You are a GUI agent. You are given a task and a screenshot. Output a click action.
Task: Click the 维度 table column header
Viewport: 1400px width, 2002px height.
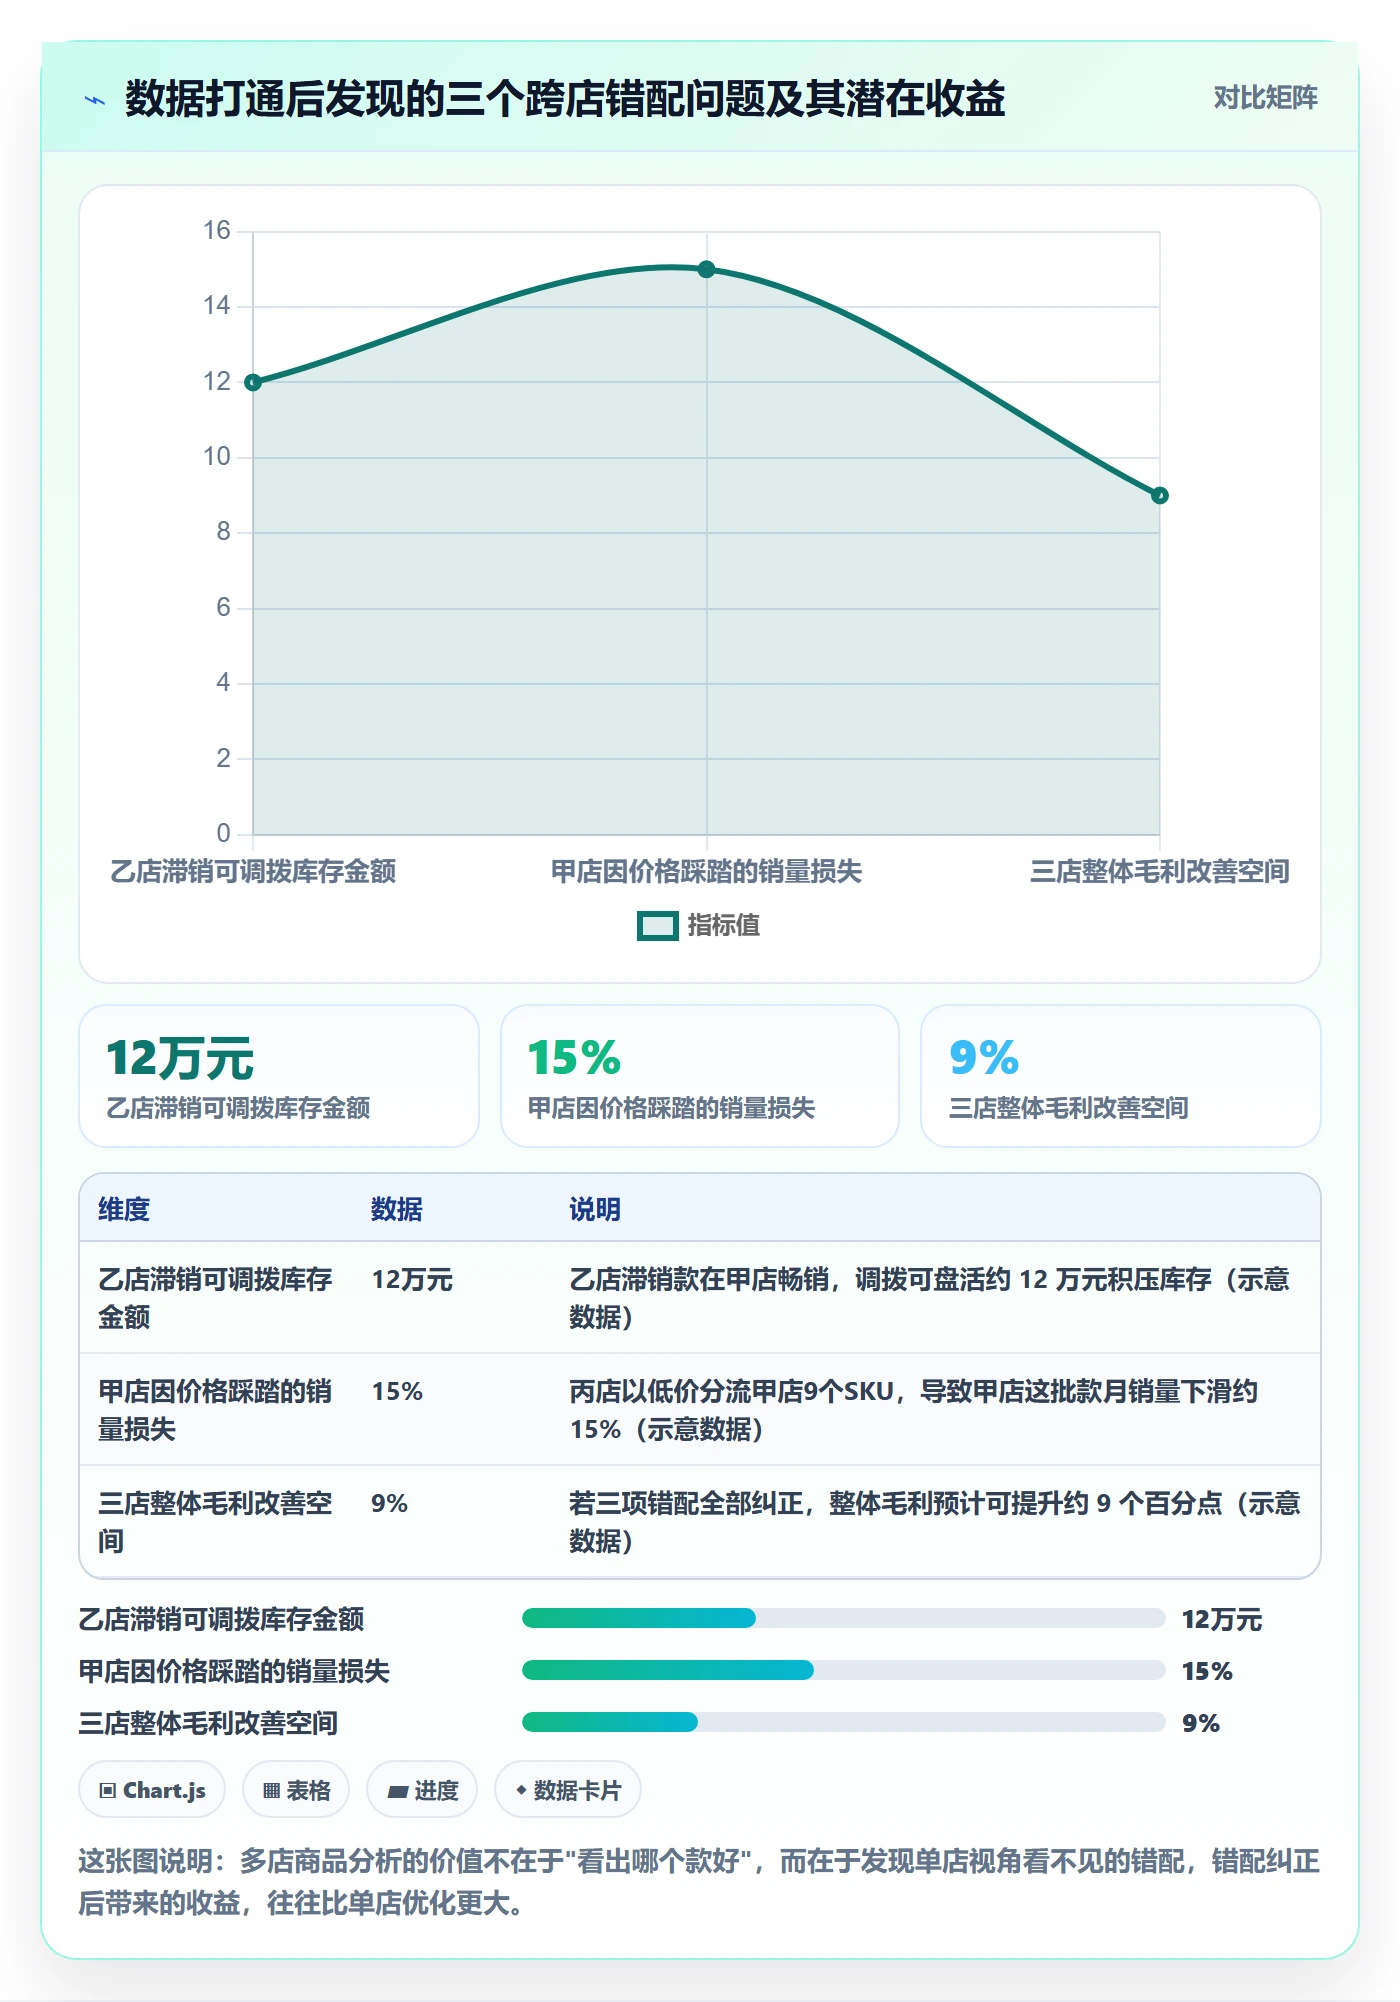pos(124,1209)
